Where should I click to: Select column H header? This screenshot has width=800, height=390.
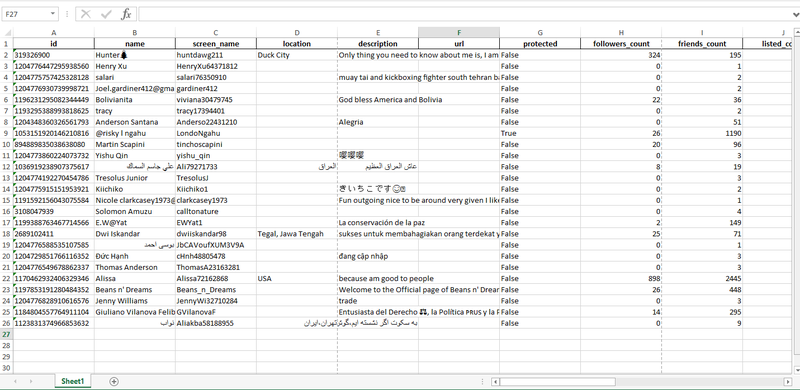click(x=621, y=33)
